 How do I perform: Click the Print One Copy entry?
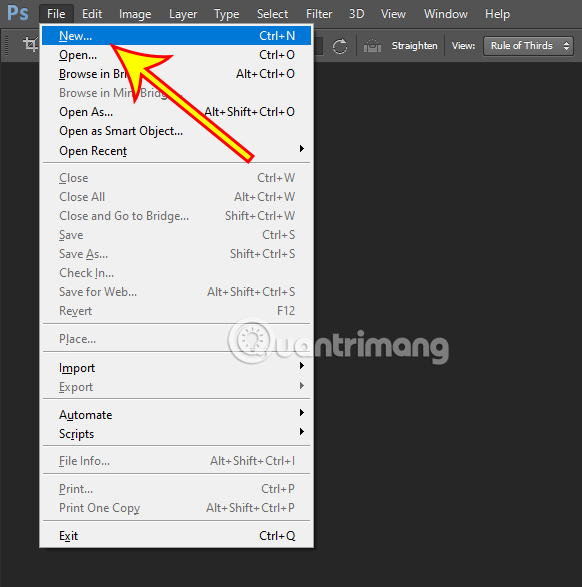176,508
